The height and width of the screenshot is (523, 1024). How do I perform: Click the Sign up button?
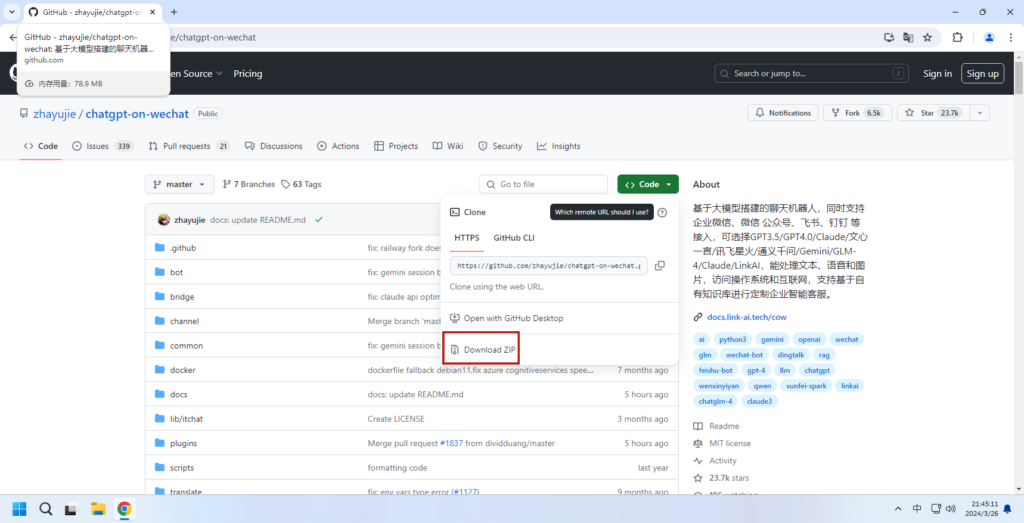click(983, 74)
